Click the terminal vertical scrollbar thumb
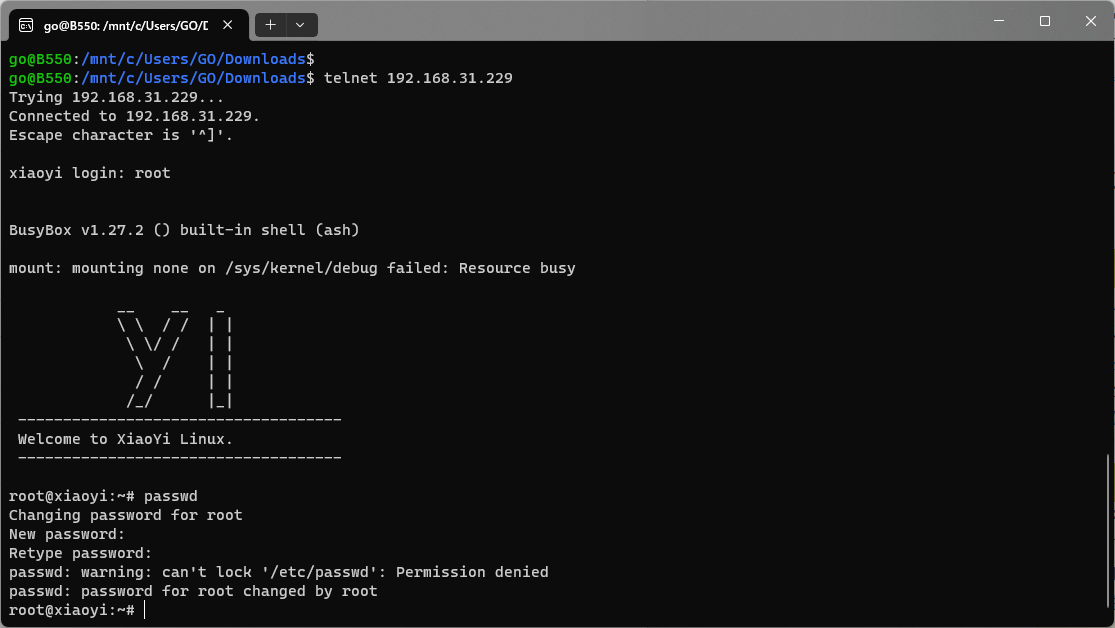Viewport: 1115px width, 628px height. coord(1108,530)
